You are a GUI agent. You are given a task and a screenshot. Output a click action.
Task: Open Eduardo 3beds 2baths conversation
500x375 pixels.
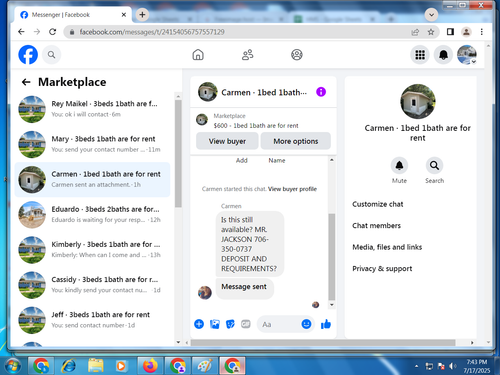93,215
